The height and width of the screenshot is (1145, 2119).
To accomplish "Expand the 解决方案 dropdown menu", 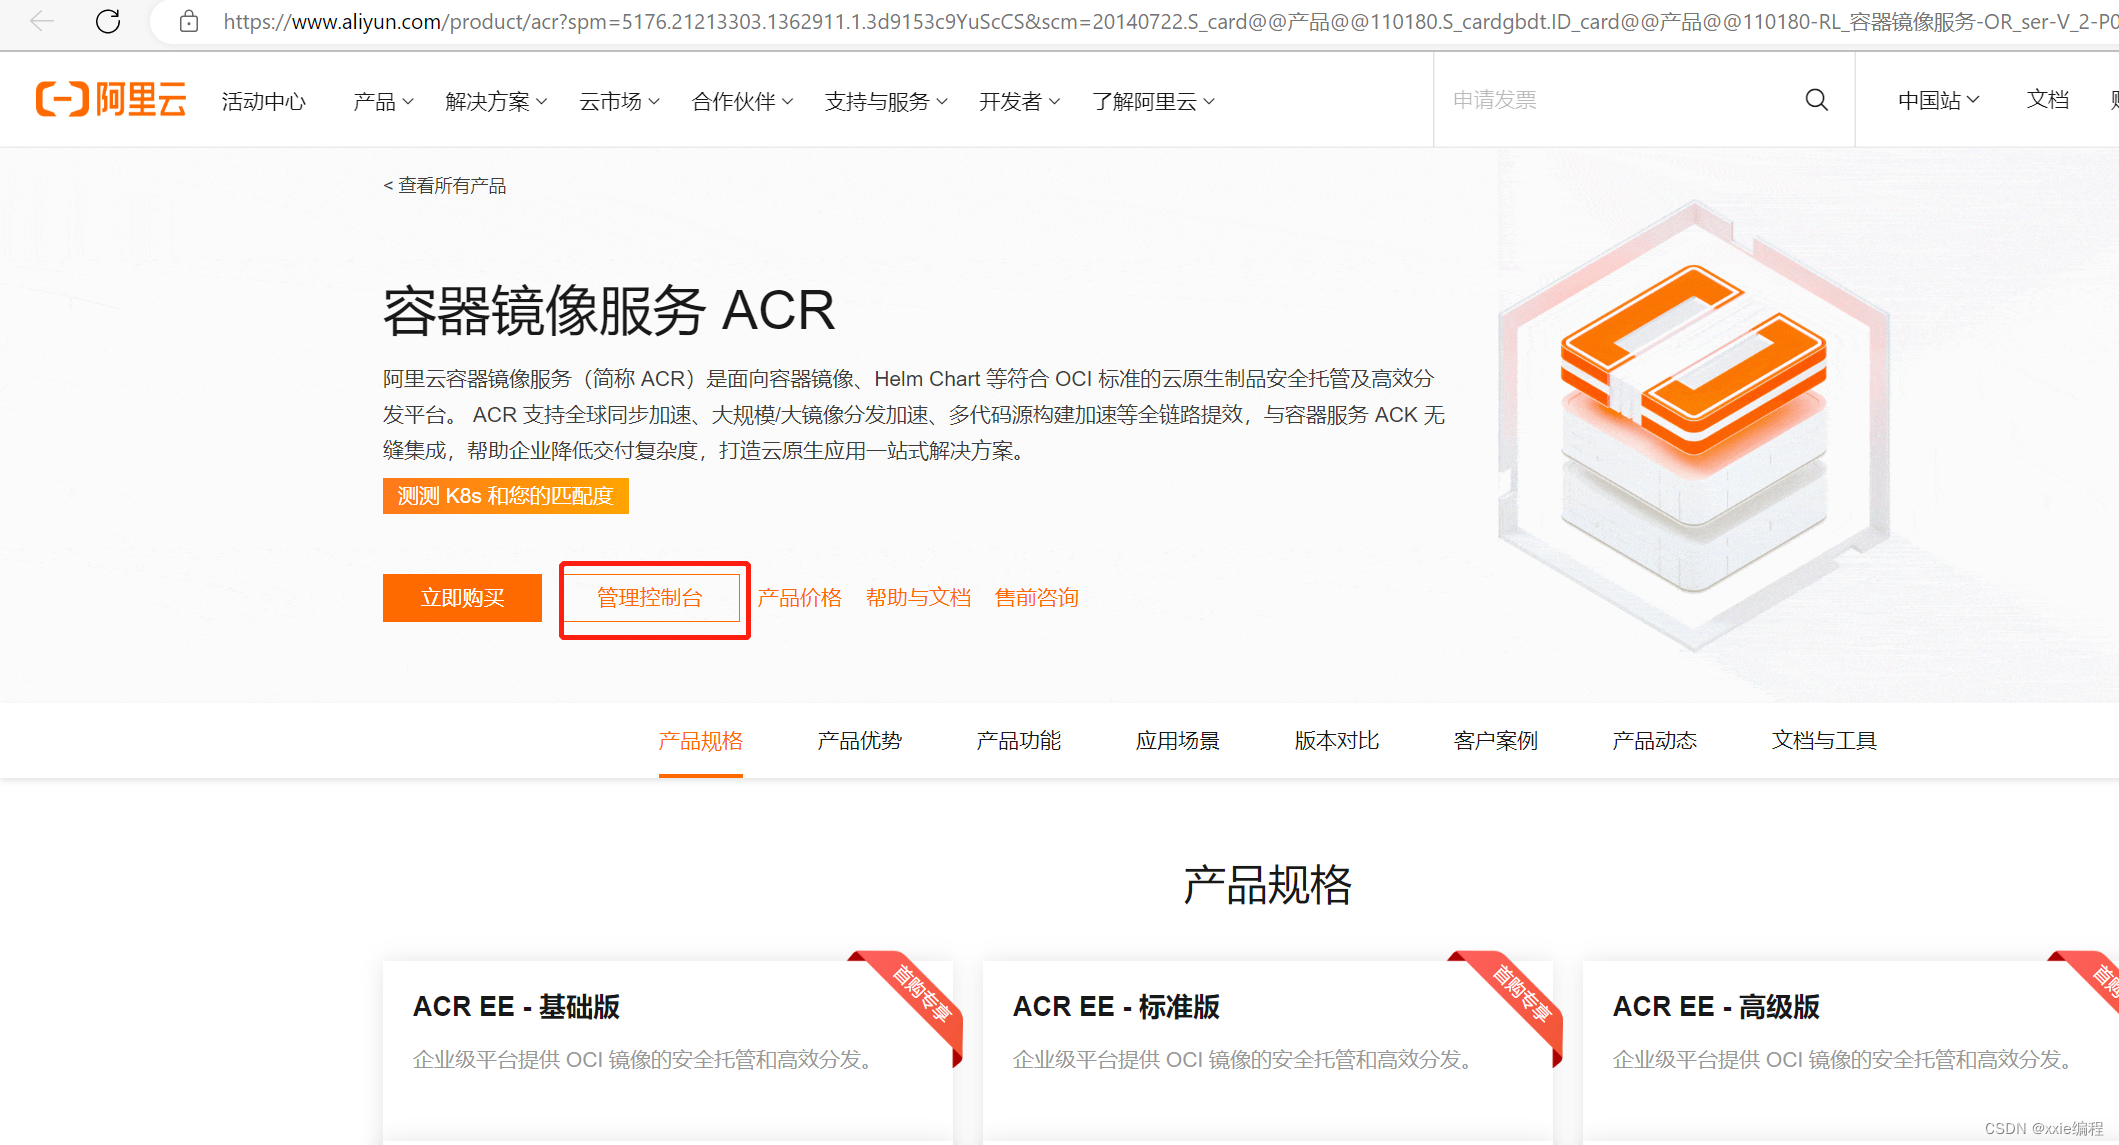I will (x=496, y=102).
